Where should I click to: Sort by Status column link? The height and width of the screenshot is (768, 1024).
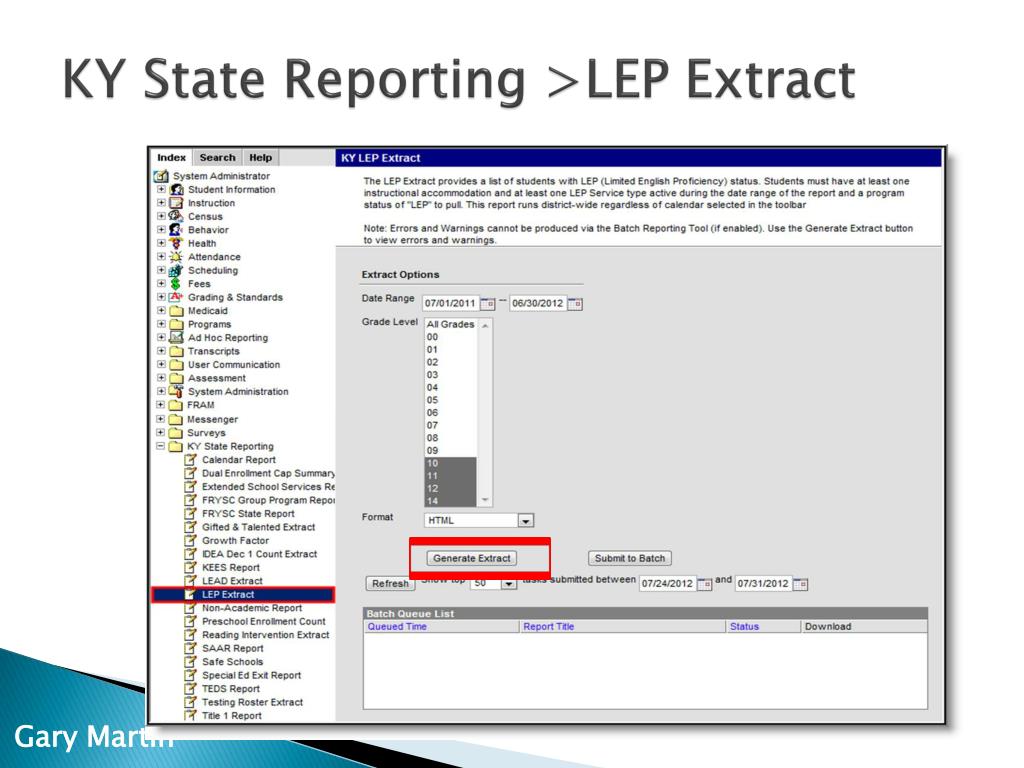tap(744, 626)
